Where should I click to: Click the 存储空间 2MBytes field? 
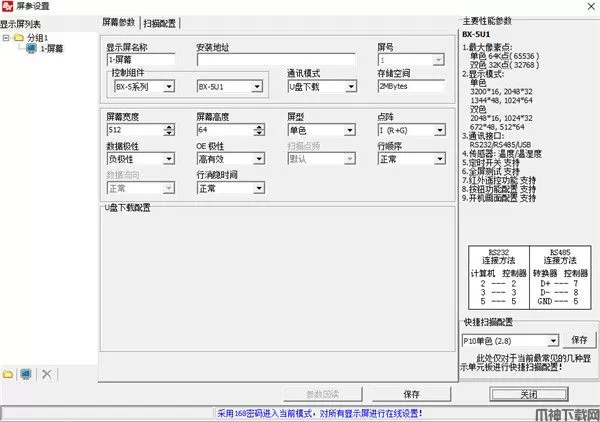[x=411, y=86]
